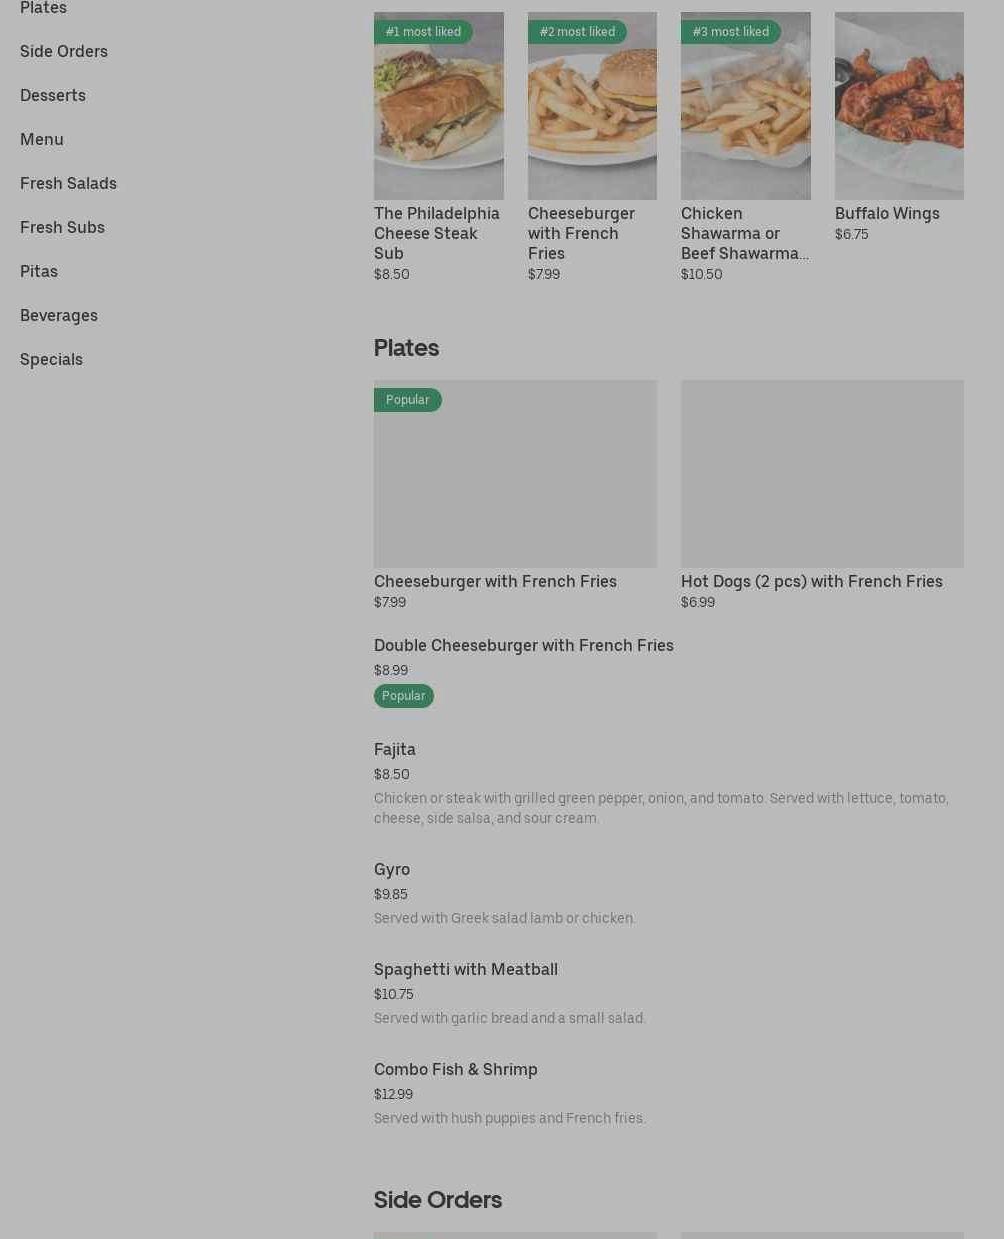Open the Chicken Shawarma item picture
This screenshot has height=1239, width=1004.
pos(745,106)
